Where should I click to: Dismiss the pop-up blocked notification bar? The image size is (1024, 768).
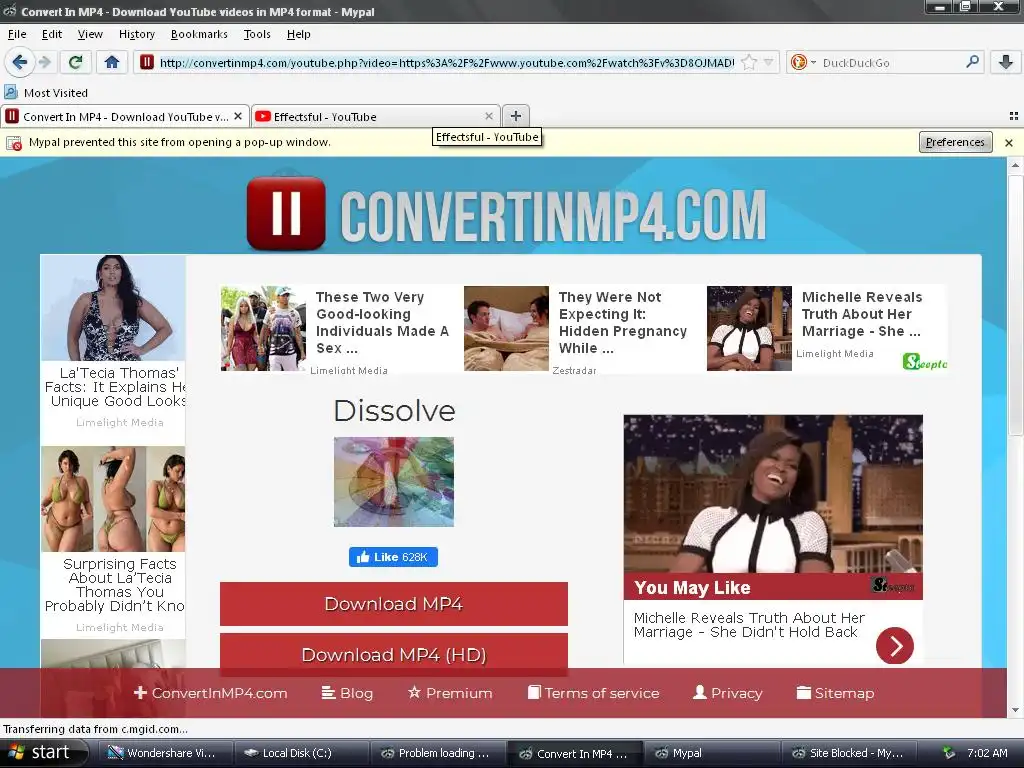pyautogui.click(x=1009, y=142)
